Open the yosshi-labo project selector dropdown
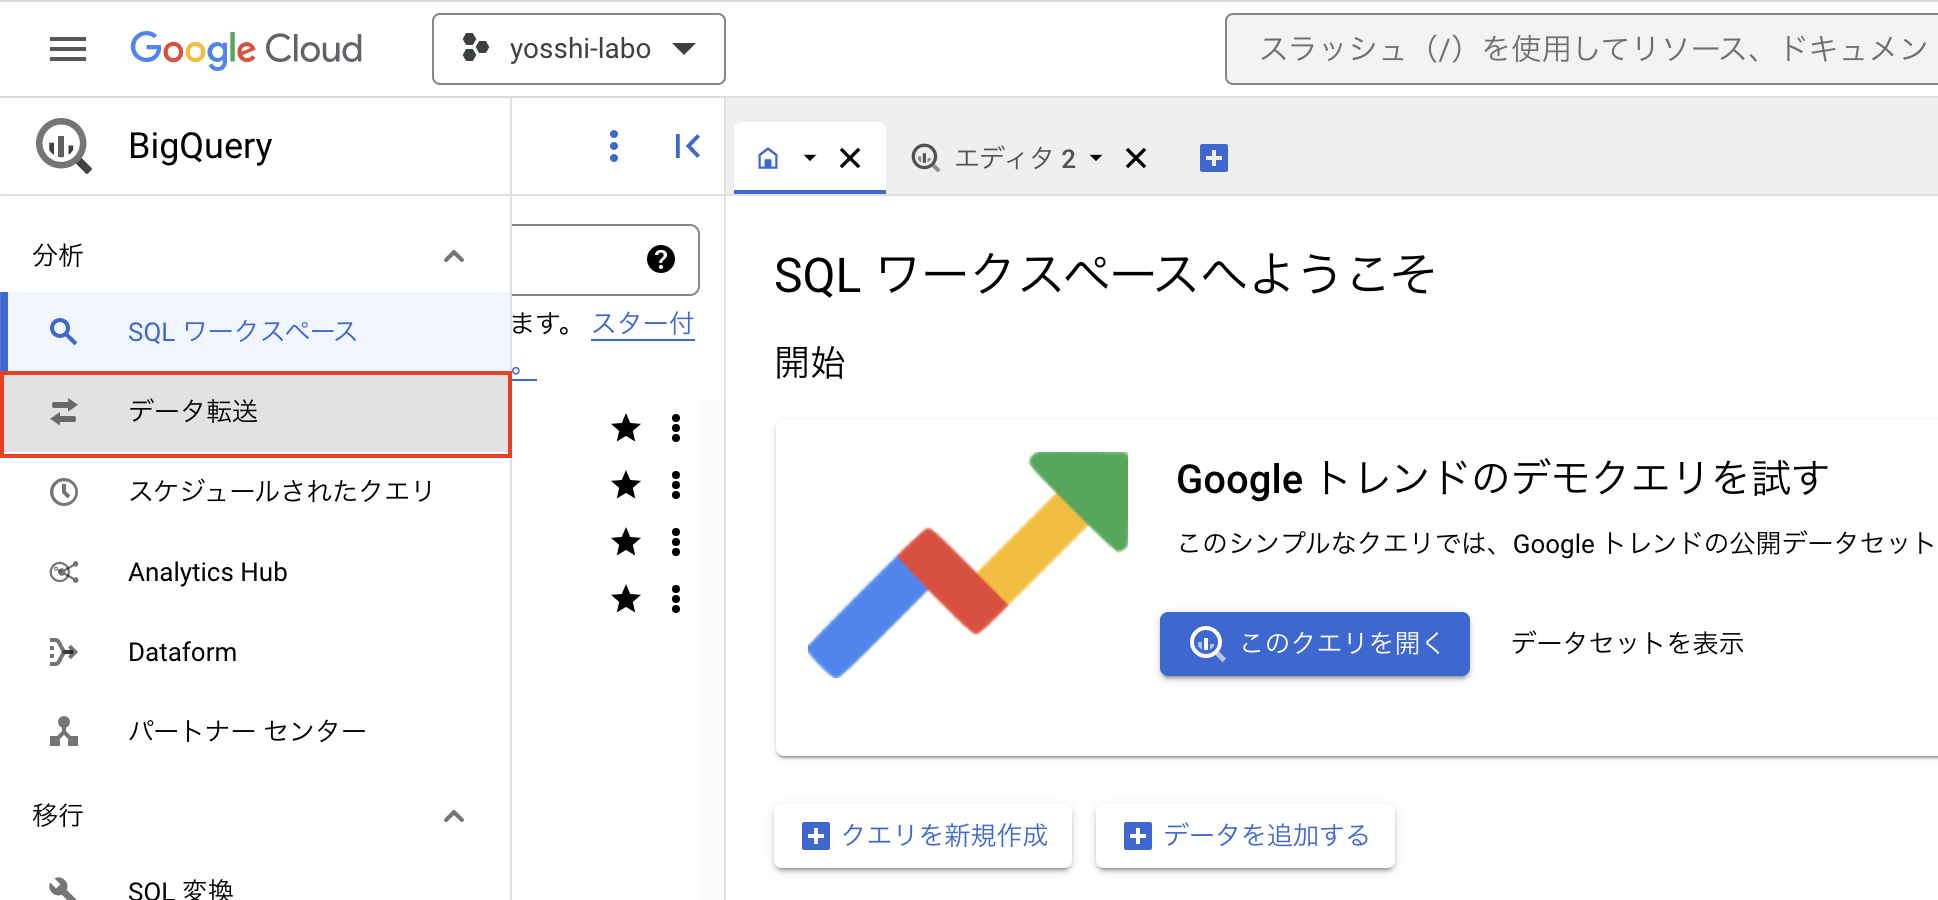 pyautogui.click(x=578, y=48)
